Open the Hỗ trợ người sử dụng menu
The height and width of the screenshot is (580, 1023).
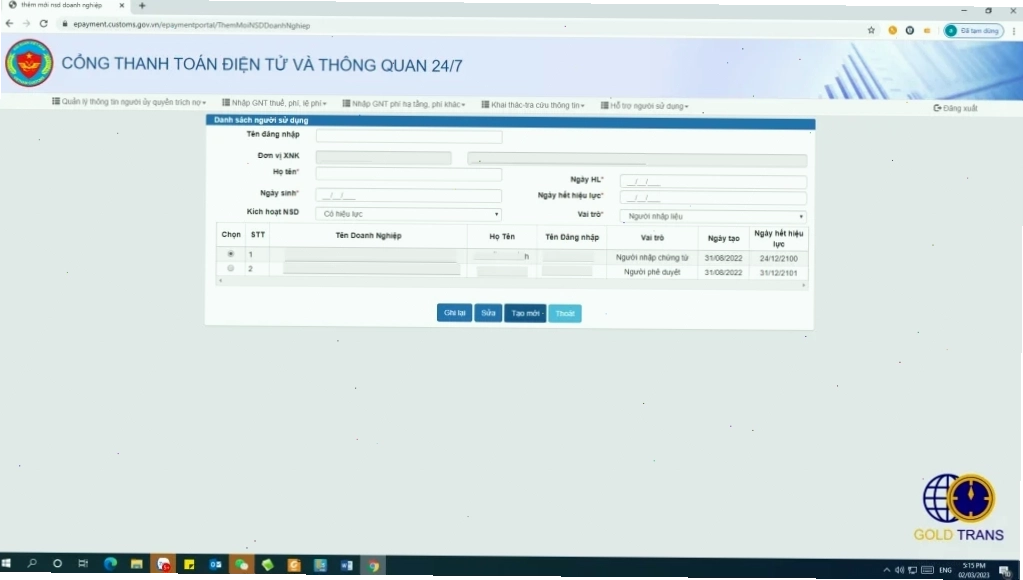[x=645, y=106]
